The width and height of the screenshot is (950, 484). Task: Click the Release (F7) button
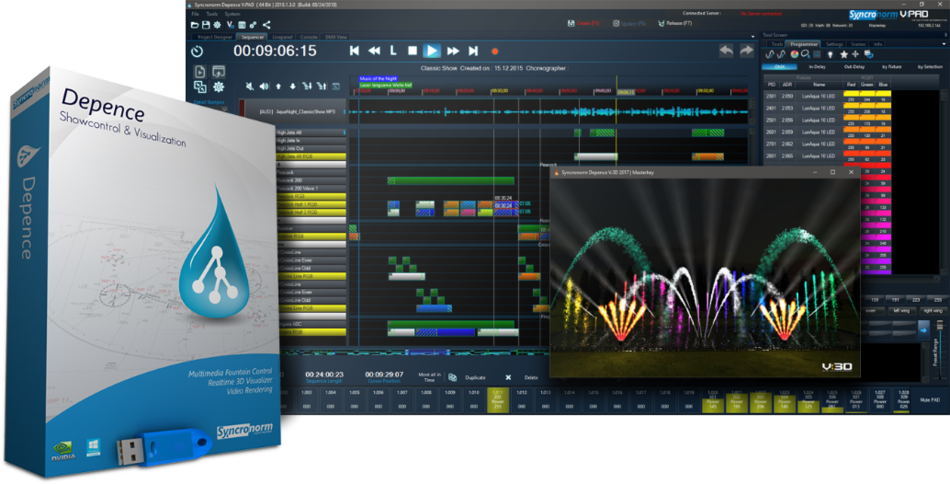point(673,21)
